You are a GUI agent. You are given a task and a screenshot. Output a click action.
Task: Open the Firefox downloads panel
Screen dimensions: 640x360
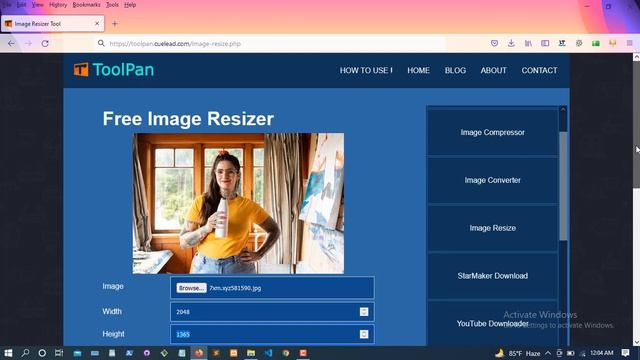pos(511,43)
